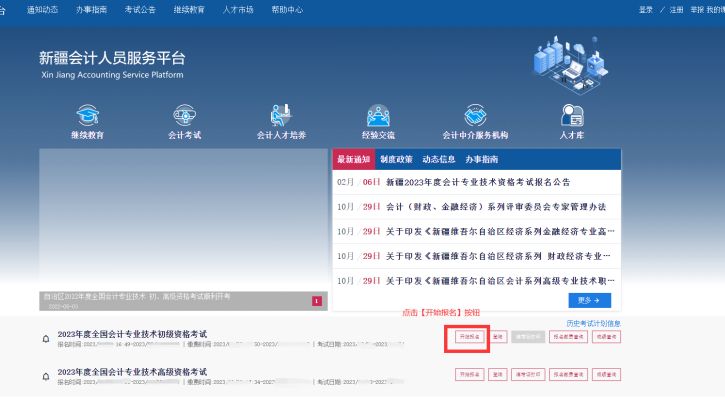Open the notice about 会计系列高级专业技术职
725x398 pixels.
click(500, 281)
